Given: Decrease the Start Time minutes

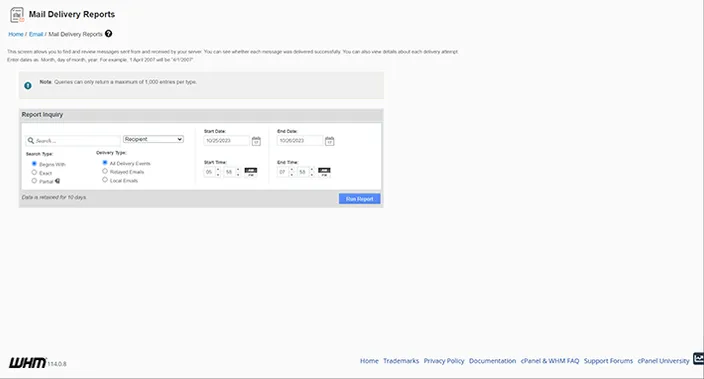Looking at the screenshot, I should 238,175.
